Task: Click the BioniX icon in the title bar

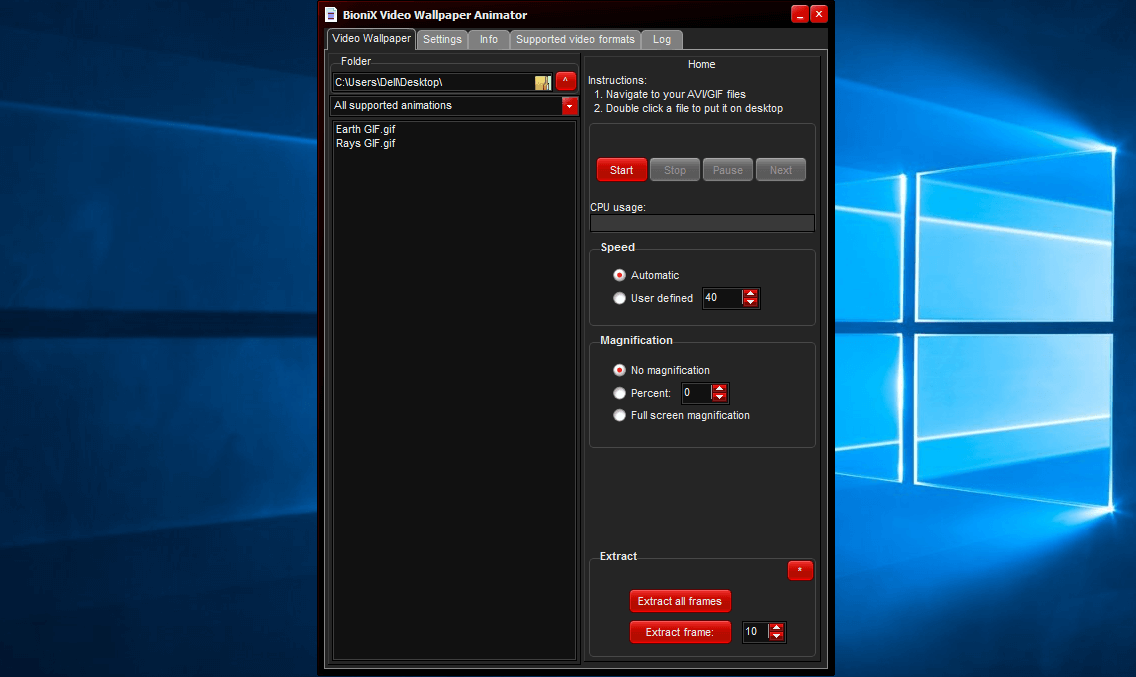Action: coord(331,14)
